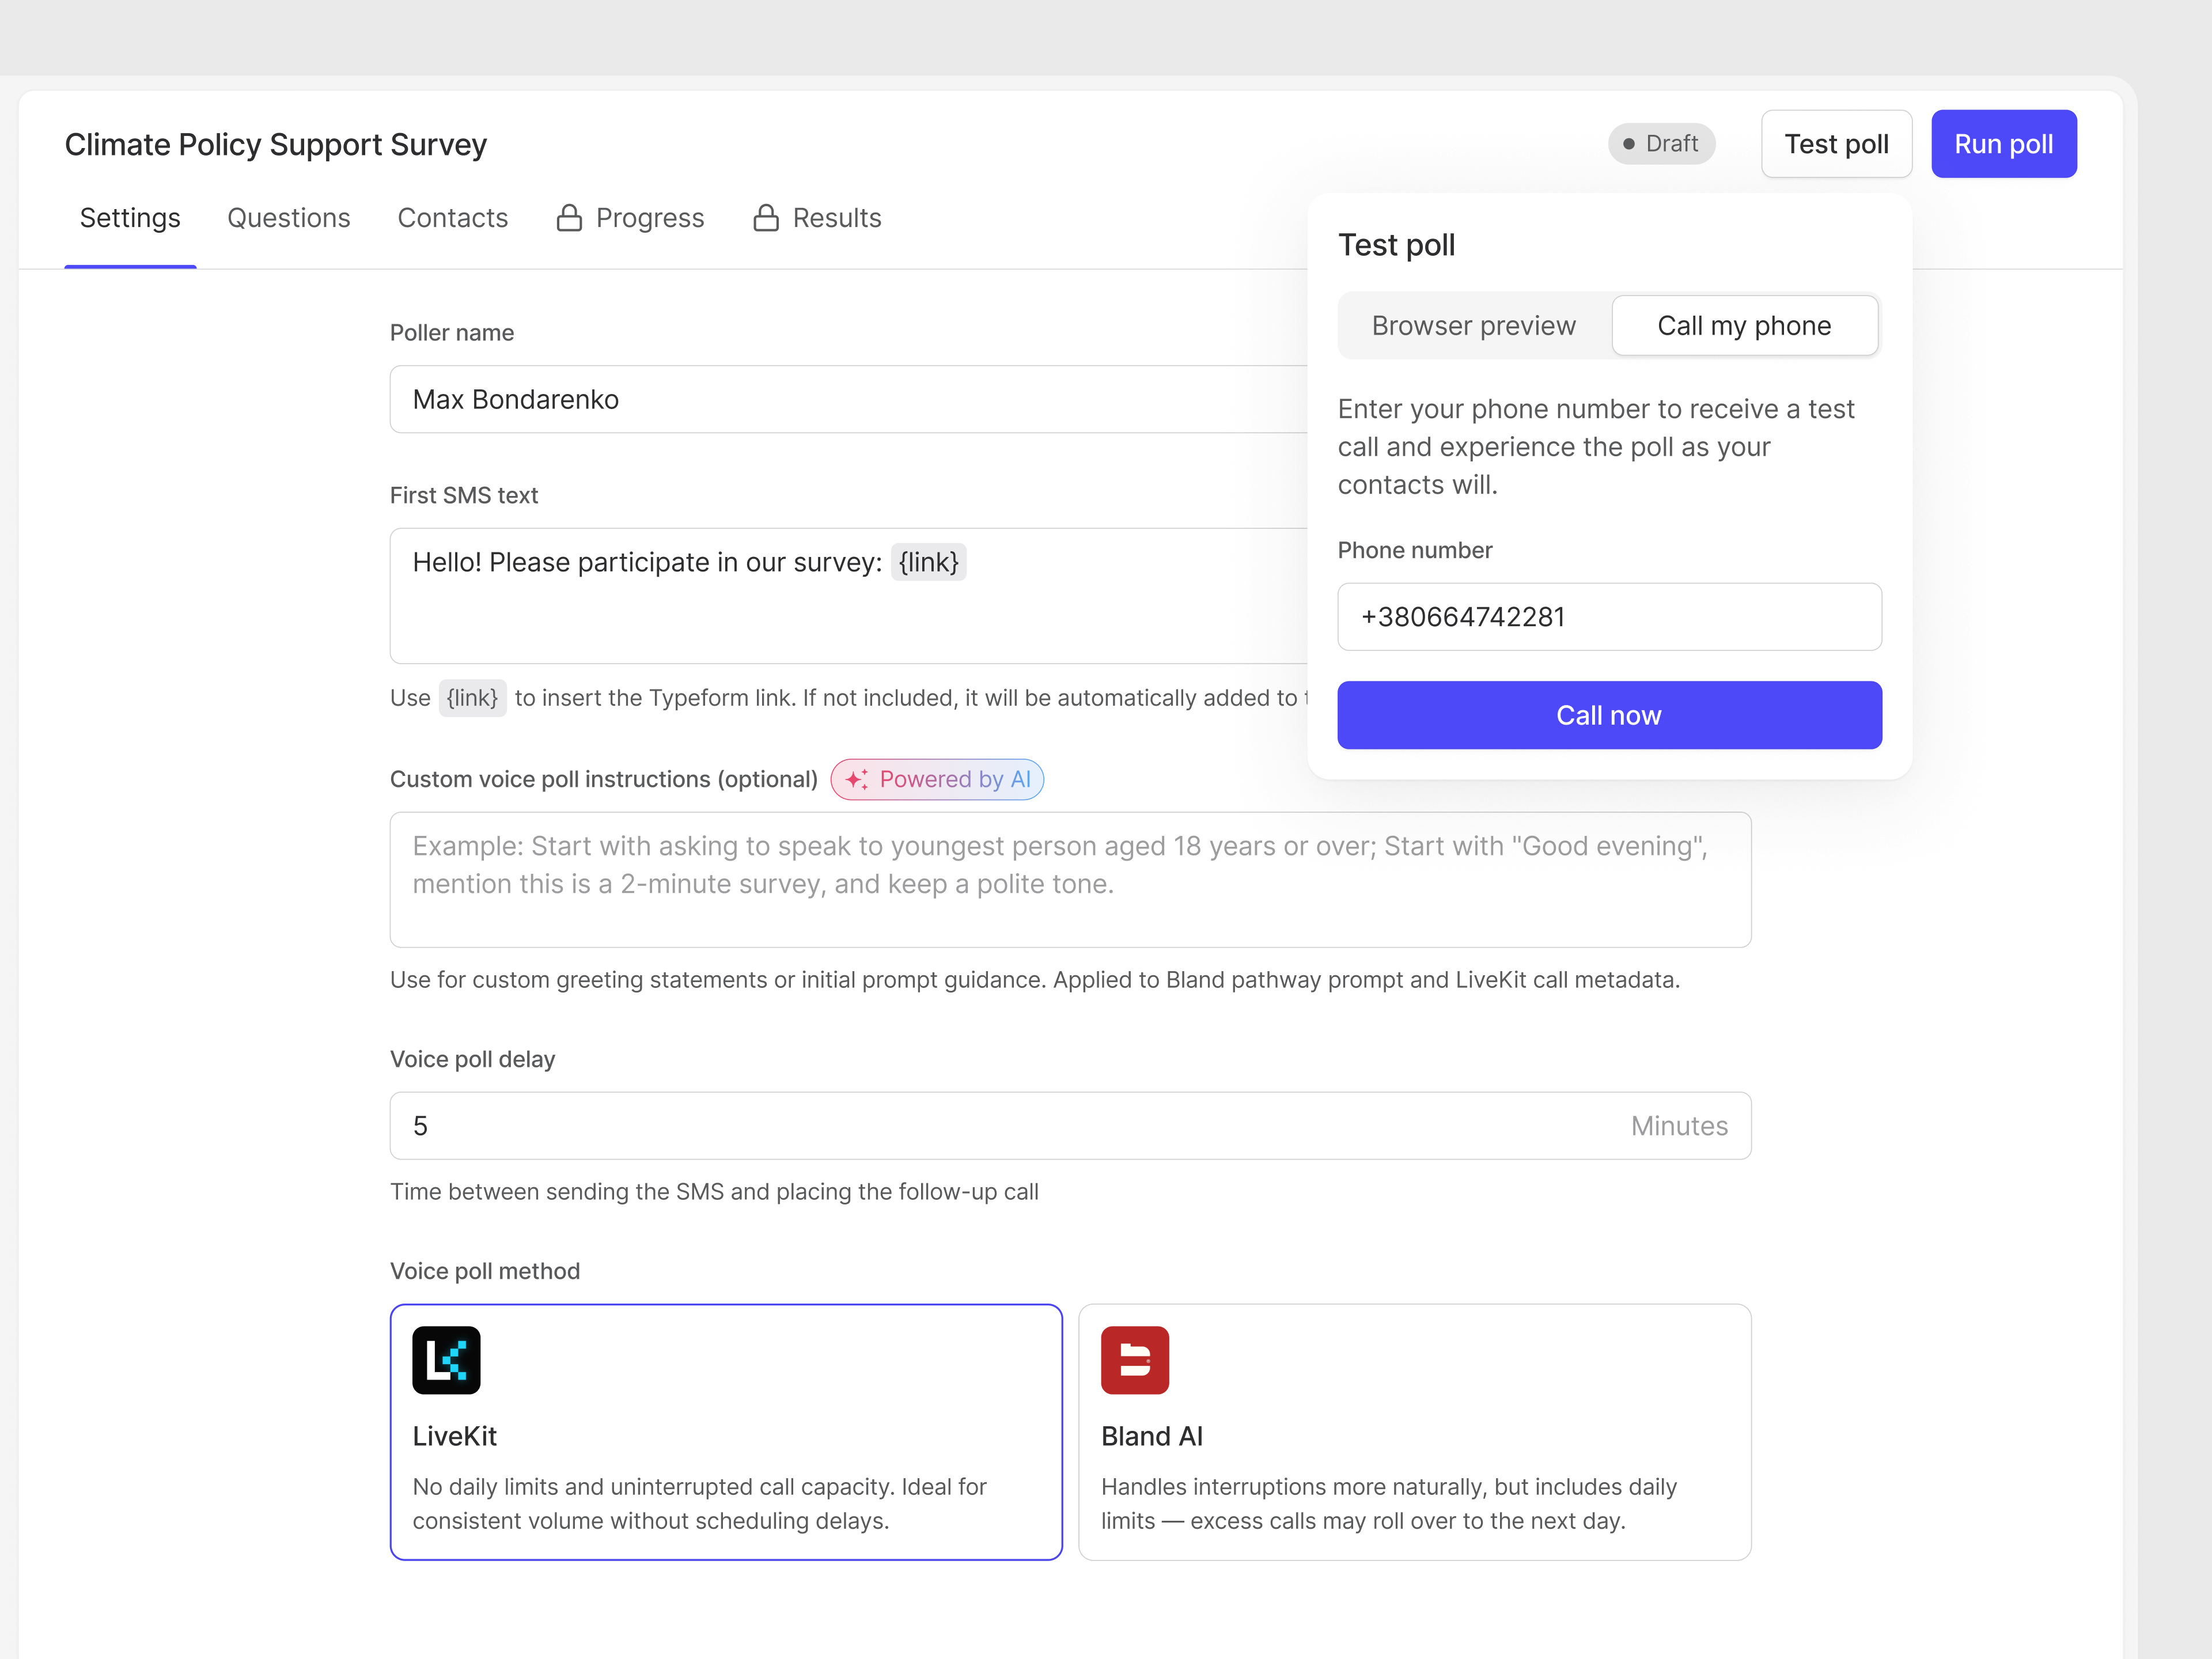The height and width of the screenshot is (1659, 2212).
Task: Select Bland AI as voice poll method
Action: point(1415,1432)
